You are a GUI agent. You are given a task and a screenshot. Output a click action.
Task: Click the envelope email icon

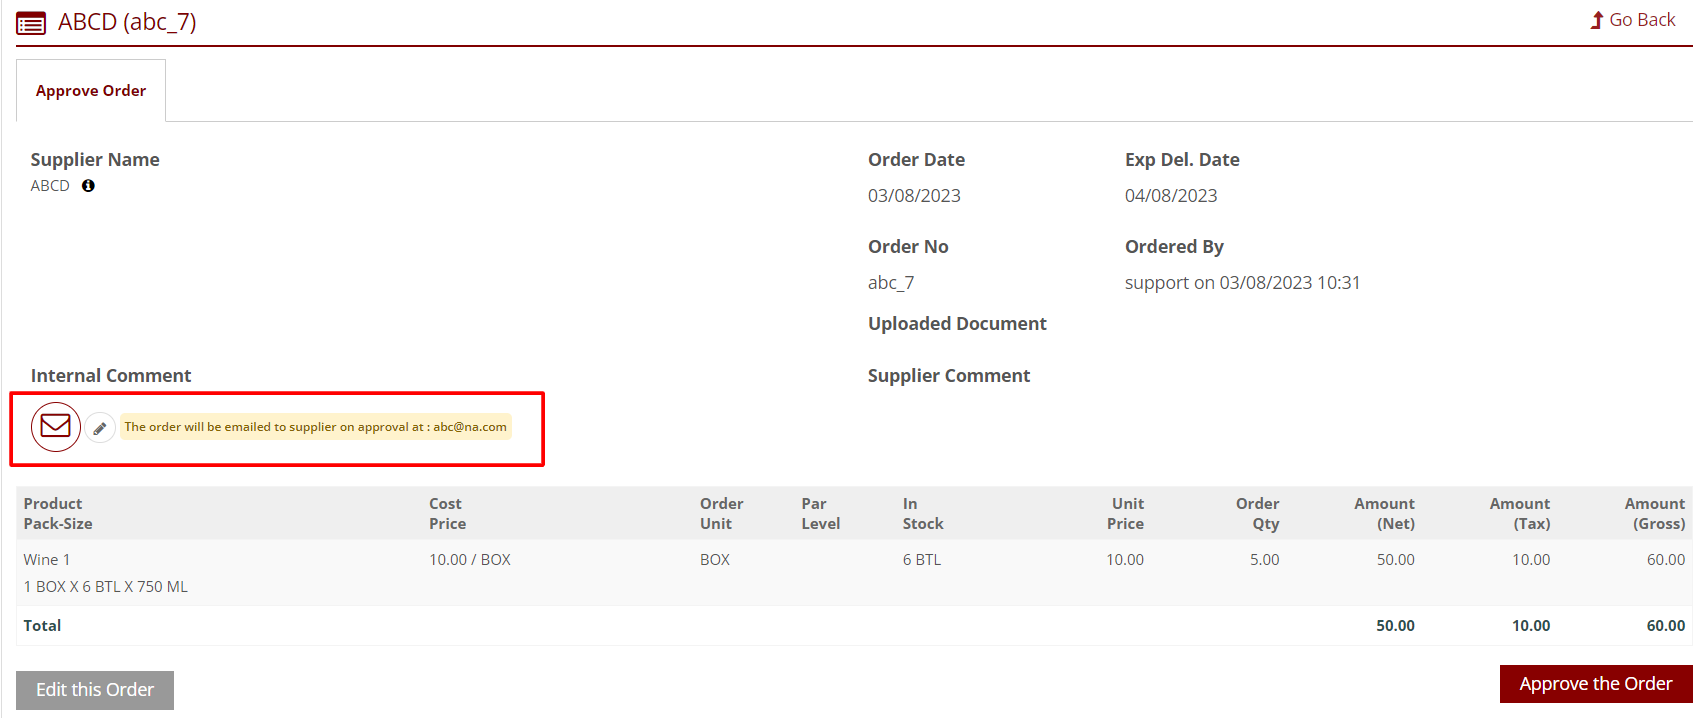point(56,427)
